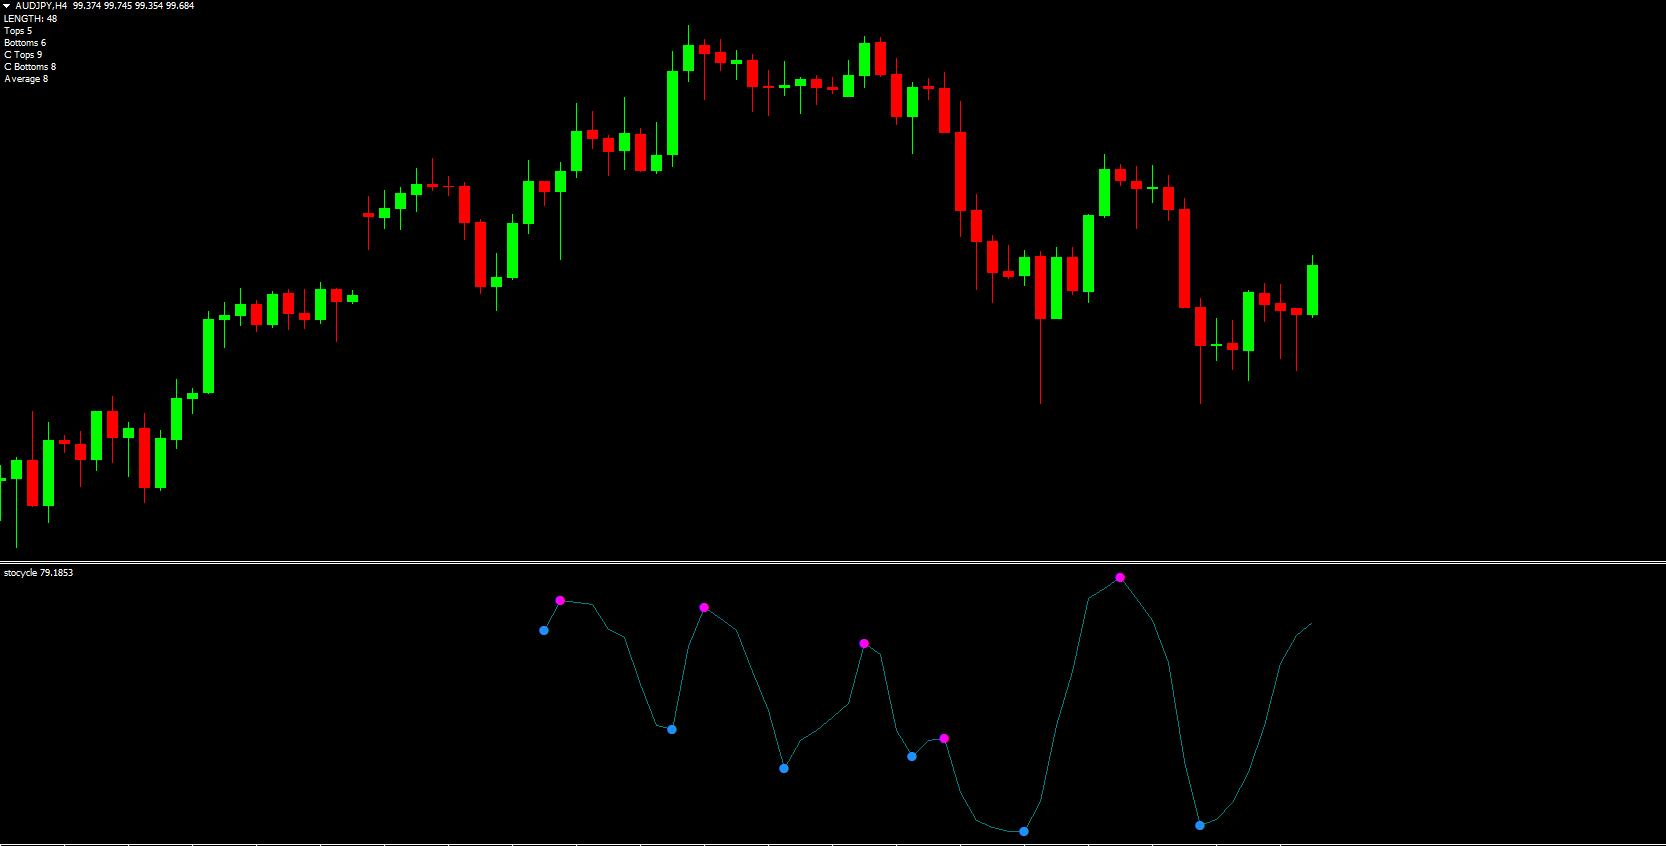Viewport: 1666px width, 846px height.
Task: Click the last green candle on the chart
Action: coord(1312,290)
